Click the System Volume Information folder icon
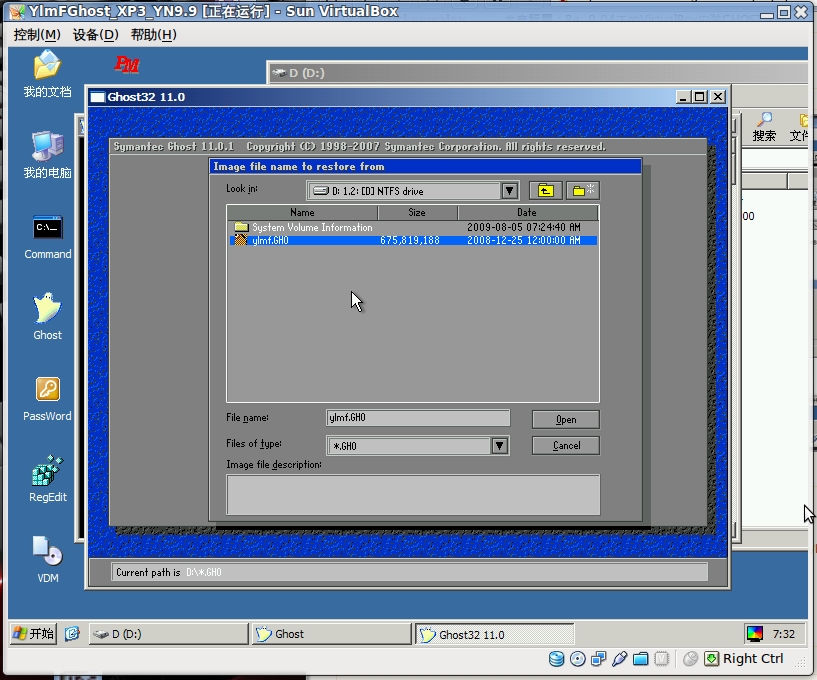Viewport: 817px width, 680px height. pyautogui.click(x=241, y=227)
